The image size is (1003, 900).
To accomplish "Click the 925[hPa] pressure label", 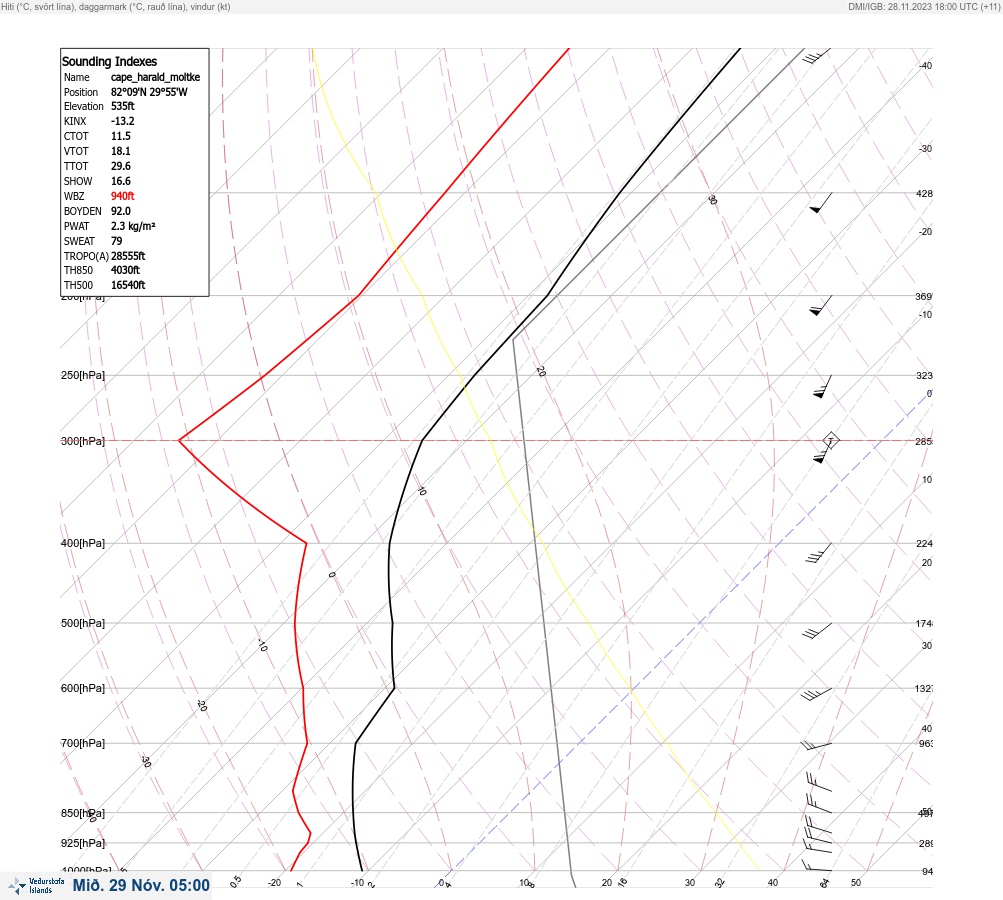I will point(83,843).
